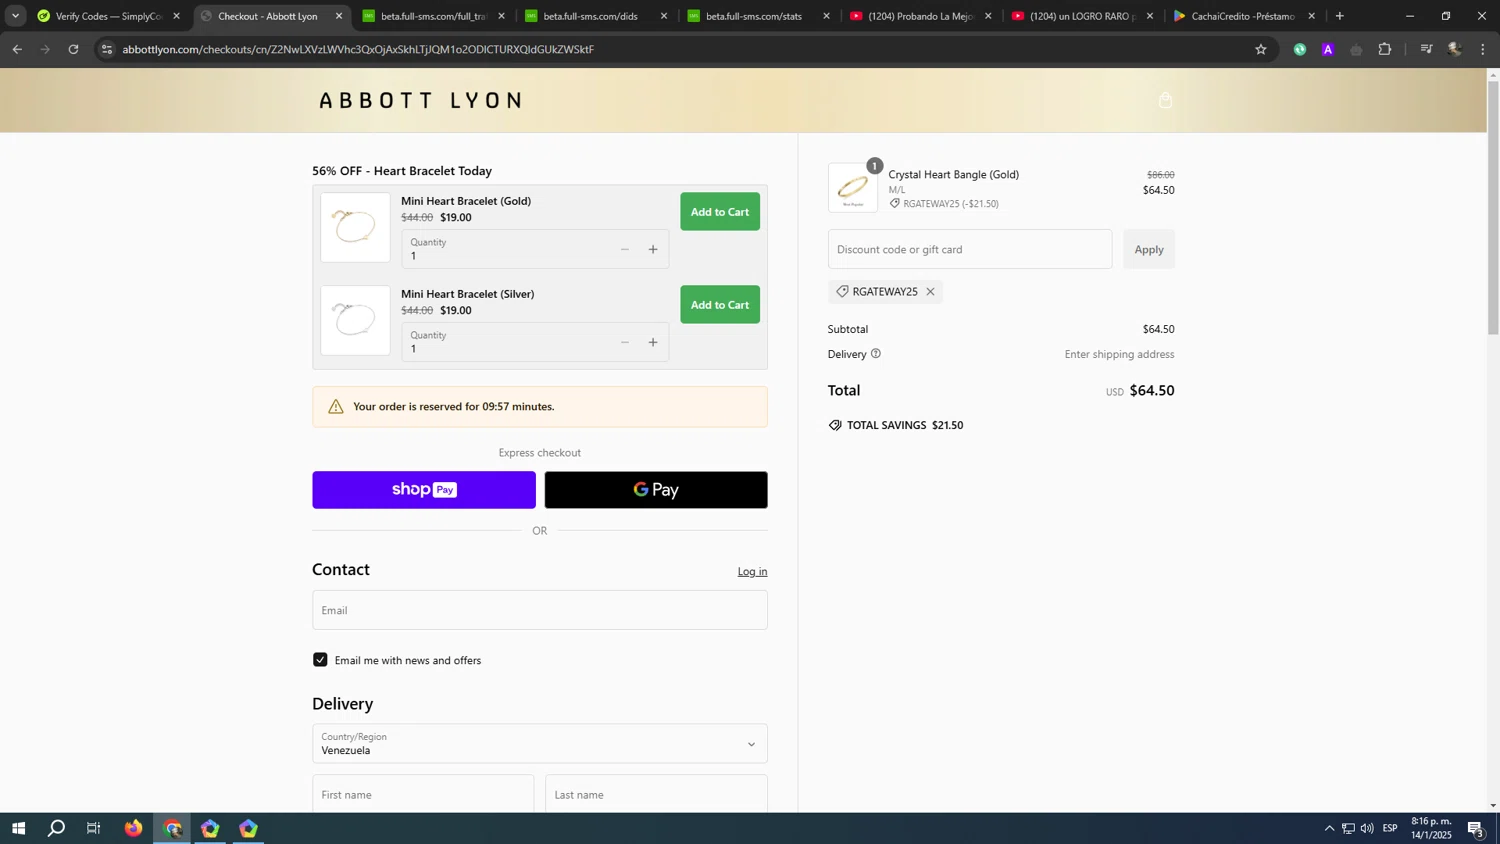Open Mini Heart Bracelet (Gold) thumbnail
This screenshot has height=844, width=1500.
(355, 227)
